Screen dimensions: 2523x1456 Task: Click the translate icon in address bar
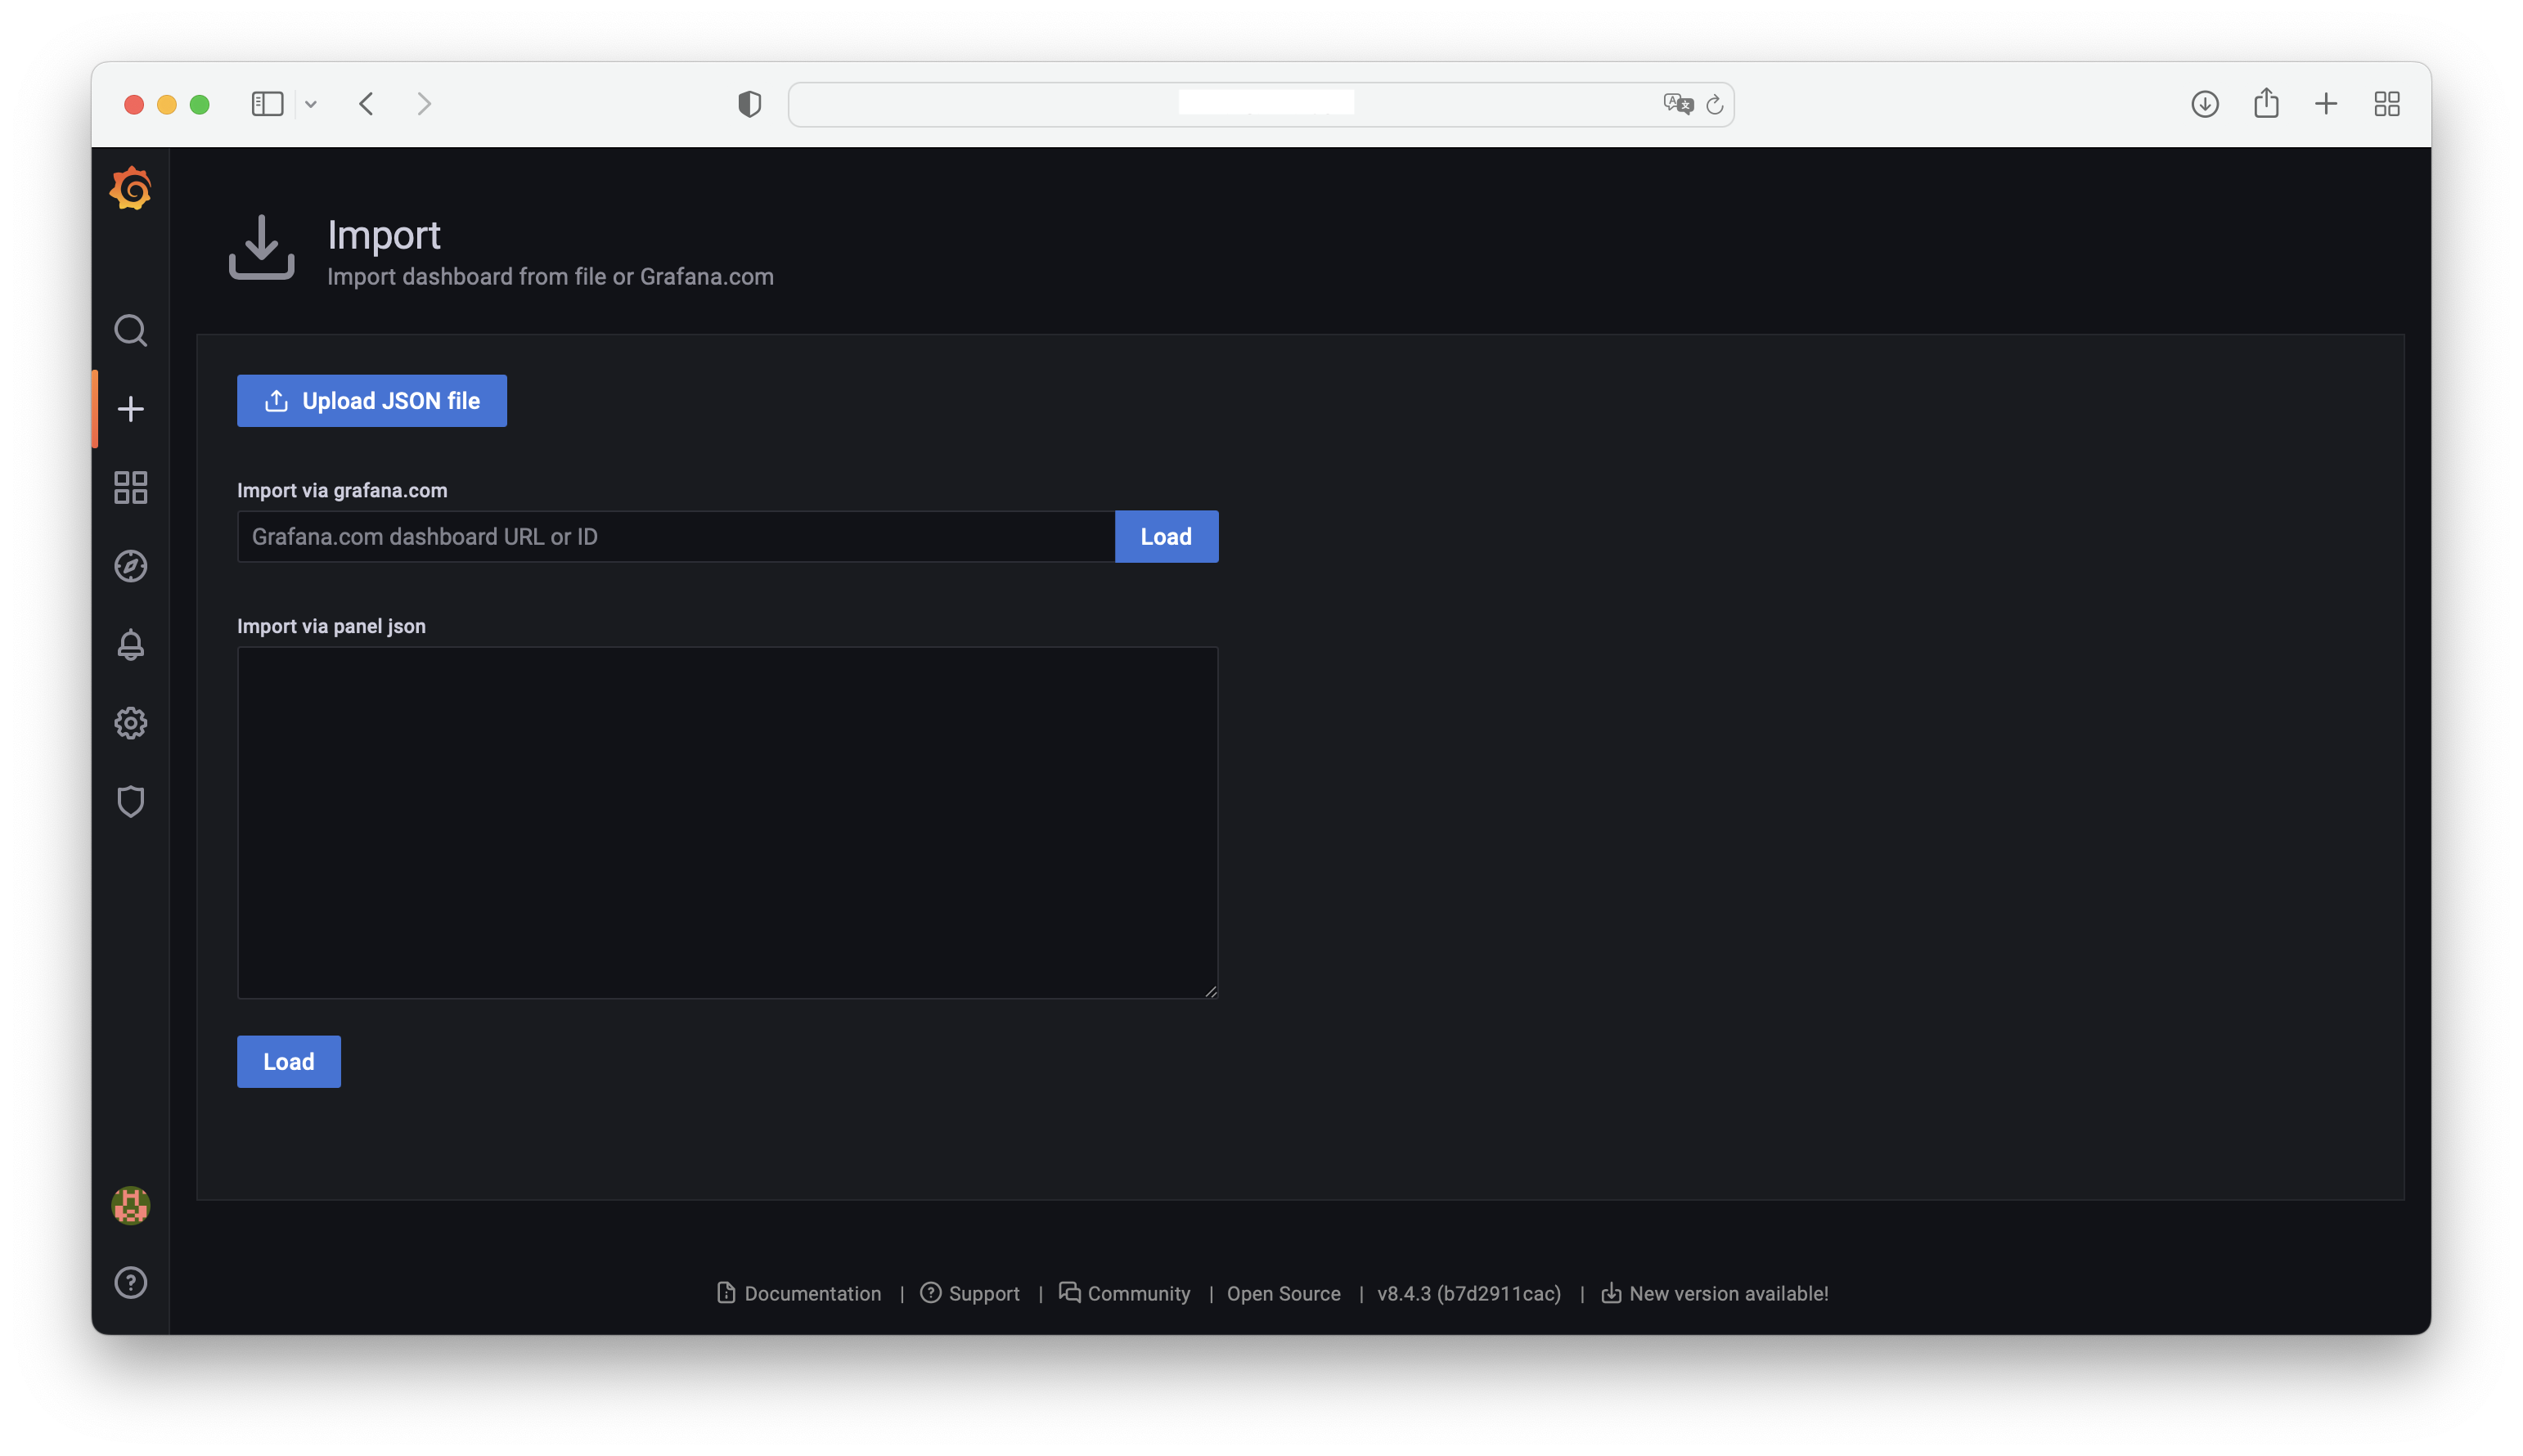click(1677, 104)
